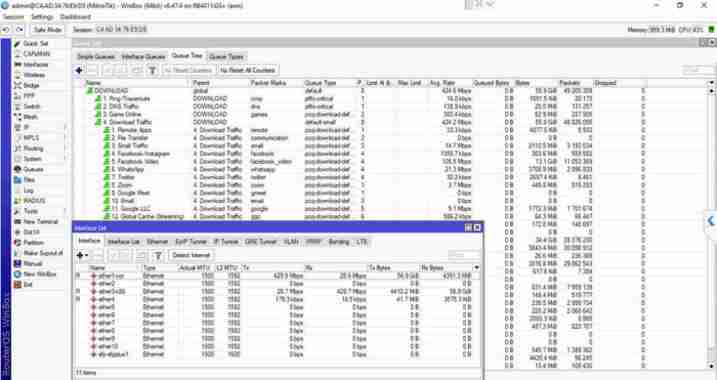
Task: Open the Session menu
Action: [x=13, y=17]
